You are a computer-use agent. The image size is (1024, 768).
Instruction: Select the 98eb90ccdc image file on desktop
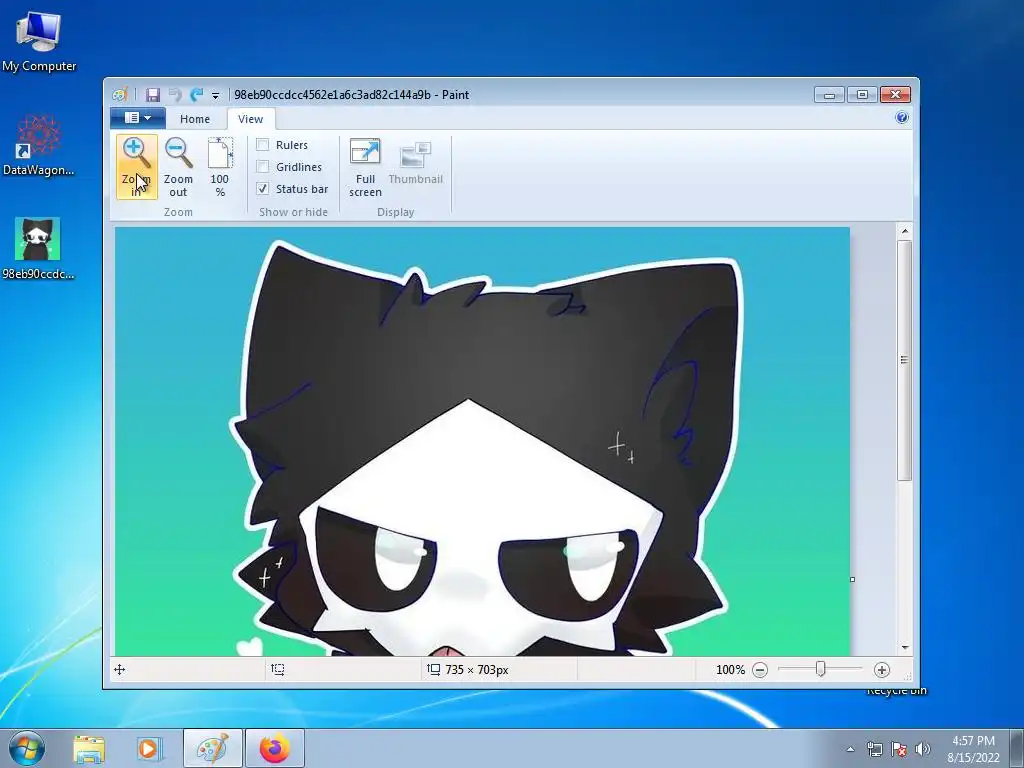(x=38, y=248)
